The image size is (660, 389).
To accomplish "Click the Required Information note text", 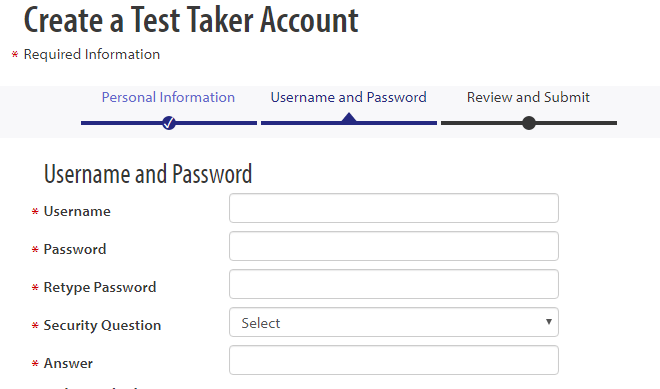I will click(92, 54).
